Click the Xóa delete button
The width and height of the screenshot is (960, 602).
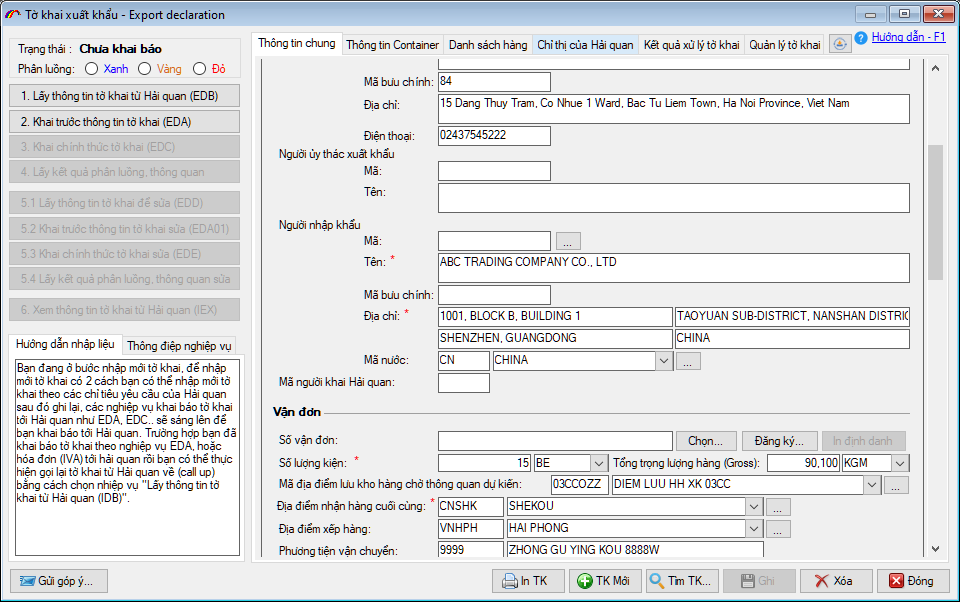(x=834, y=581)
